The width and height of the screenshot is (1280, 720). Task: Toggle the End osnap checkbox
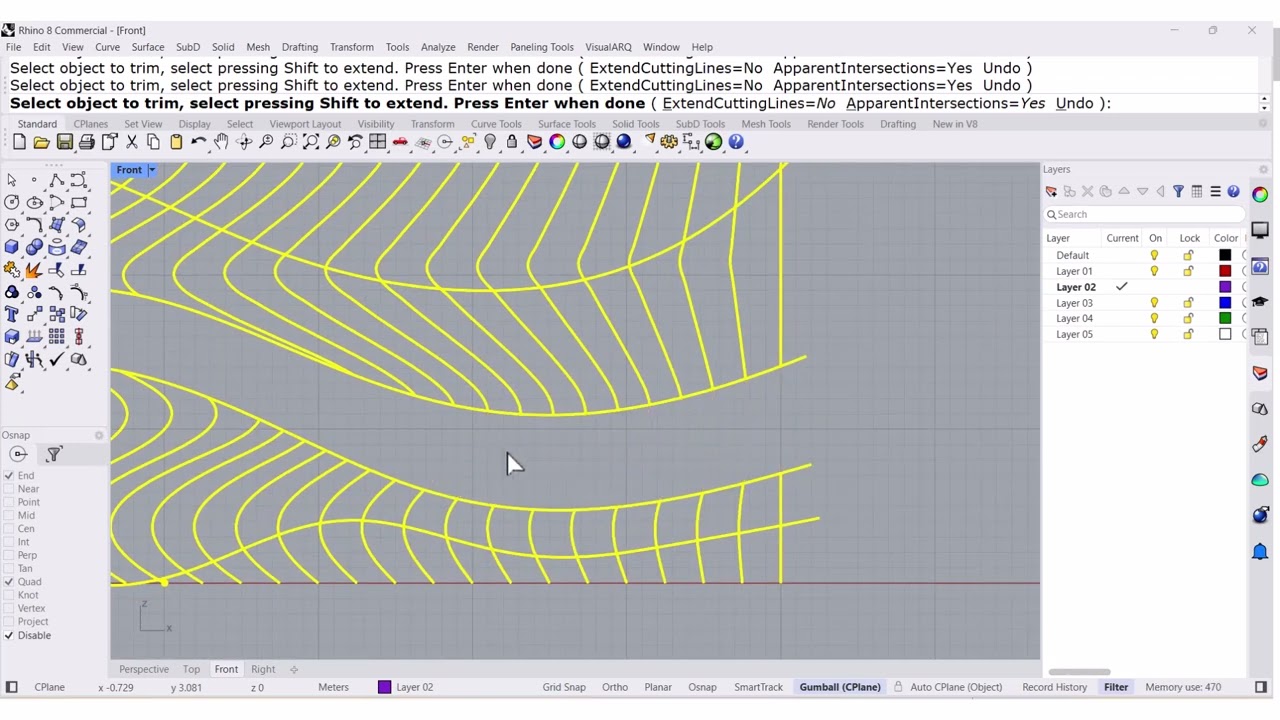point(9,476)
